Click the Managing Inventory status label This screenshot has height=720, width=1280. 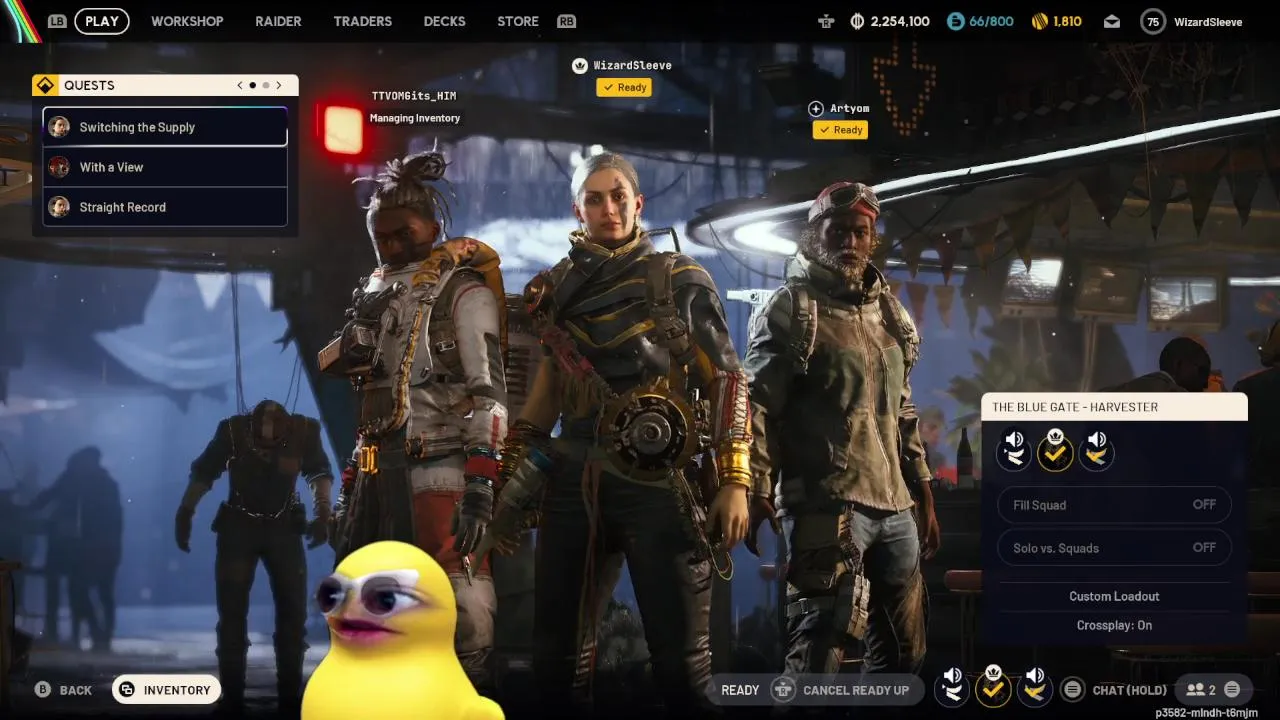pyautogui.click(x=415, y=118)
